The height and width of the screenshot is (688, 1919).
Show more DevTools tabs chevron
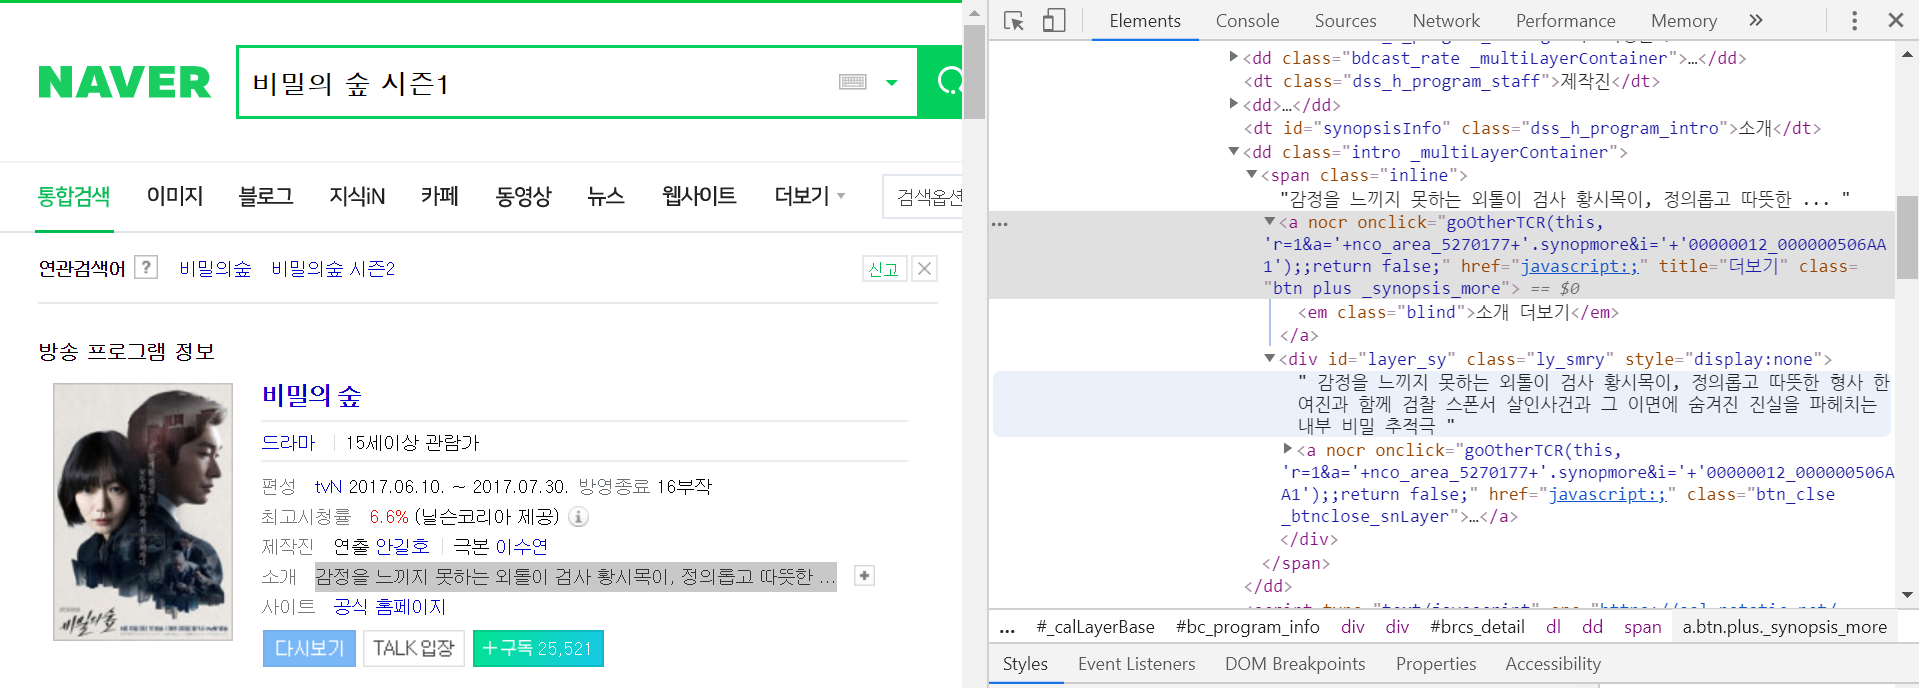[x=1756, y=20]
